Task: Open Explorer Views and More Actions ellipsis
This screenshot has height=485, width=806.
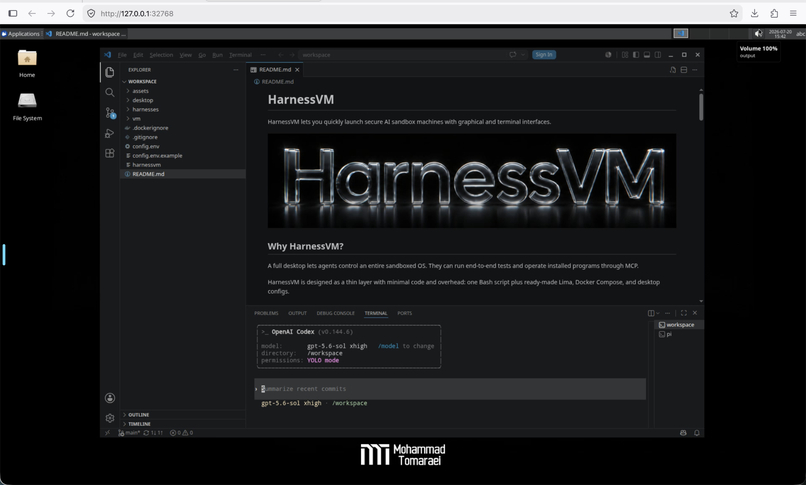Action: (x=236, y=70)
